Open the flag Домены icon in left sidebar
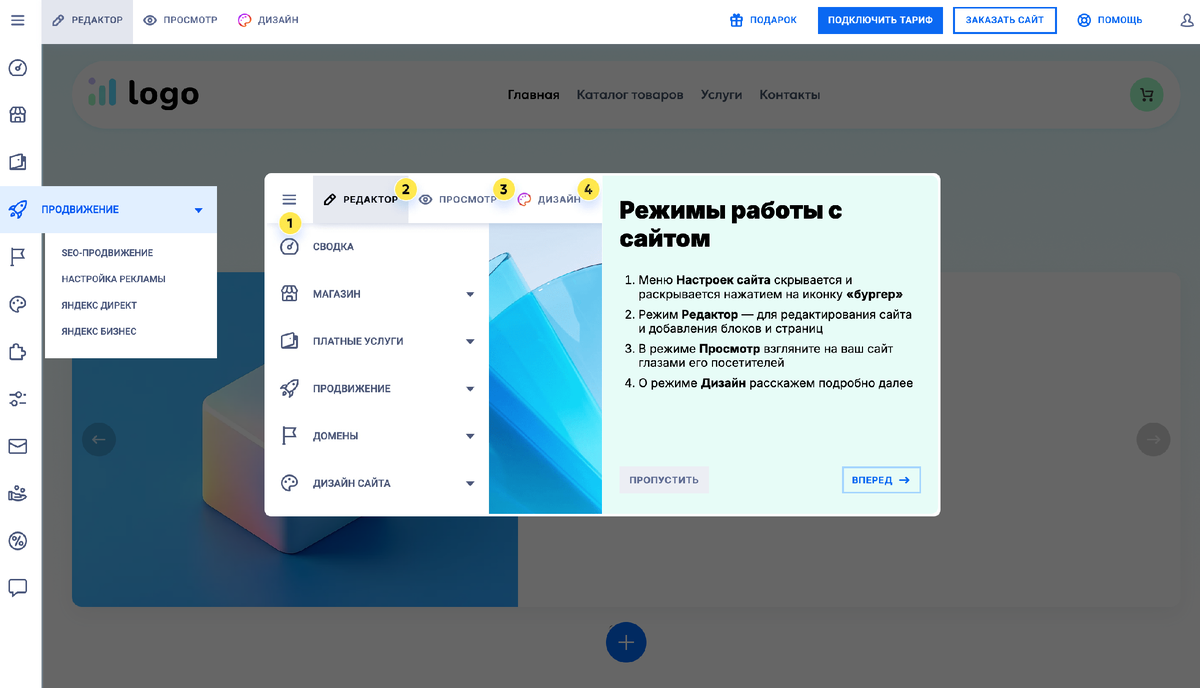 (x=18, y=257)
